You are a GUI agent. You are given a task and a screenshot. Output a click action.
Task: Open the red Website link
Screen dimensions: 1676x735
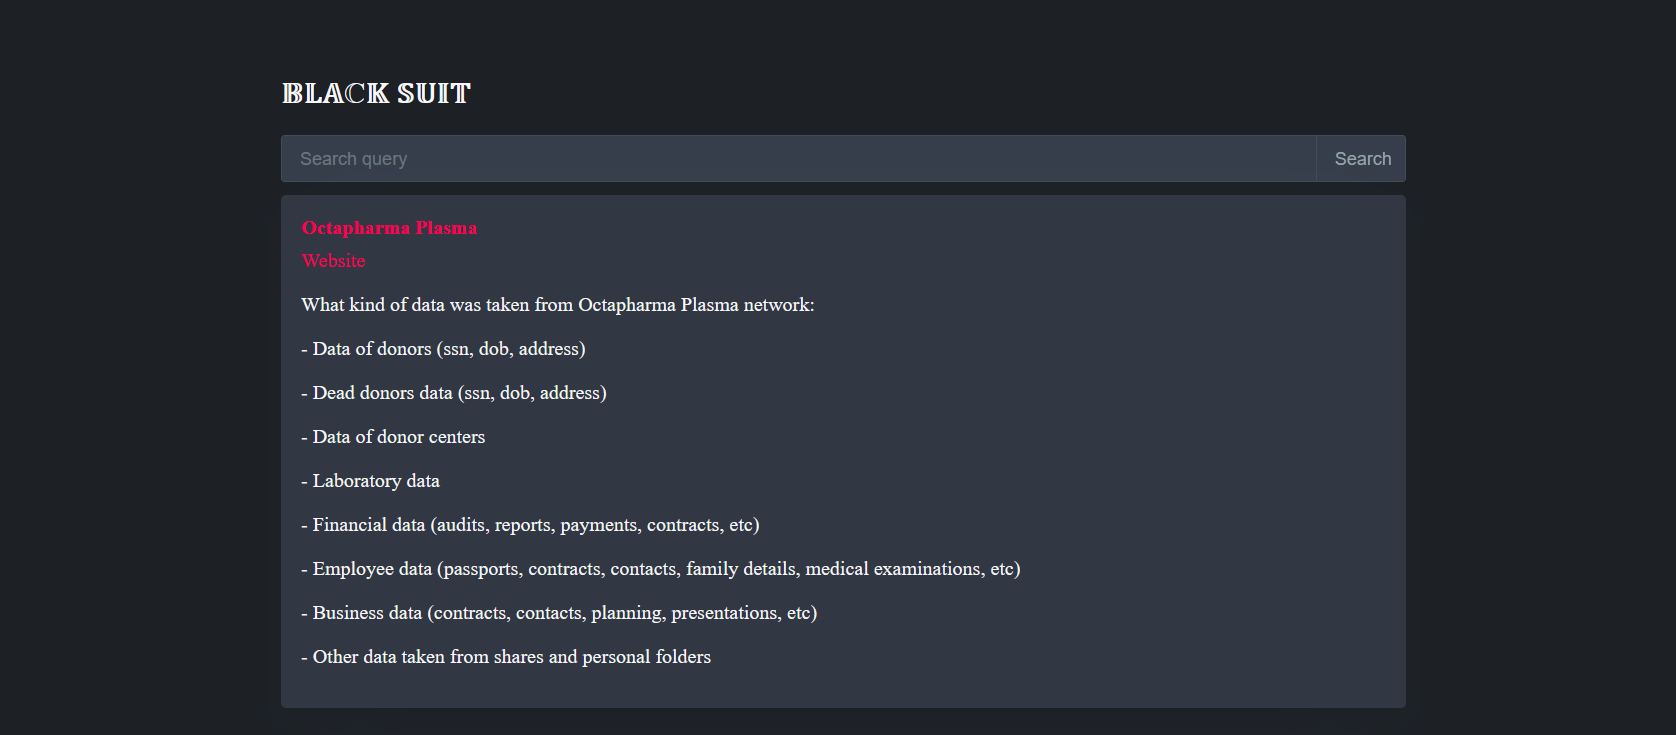coord(333,261)
